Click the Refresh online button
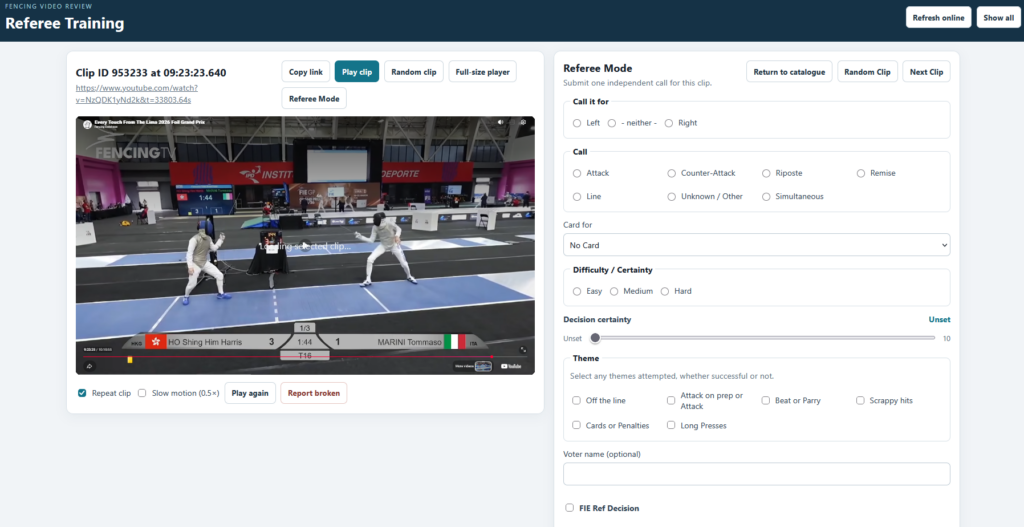The width and height of the screenshot is (1024, 527). (x=938, y=18)
